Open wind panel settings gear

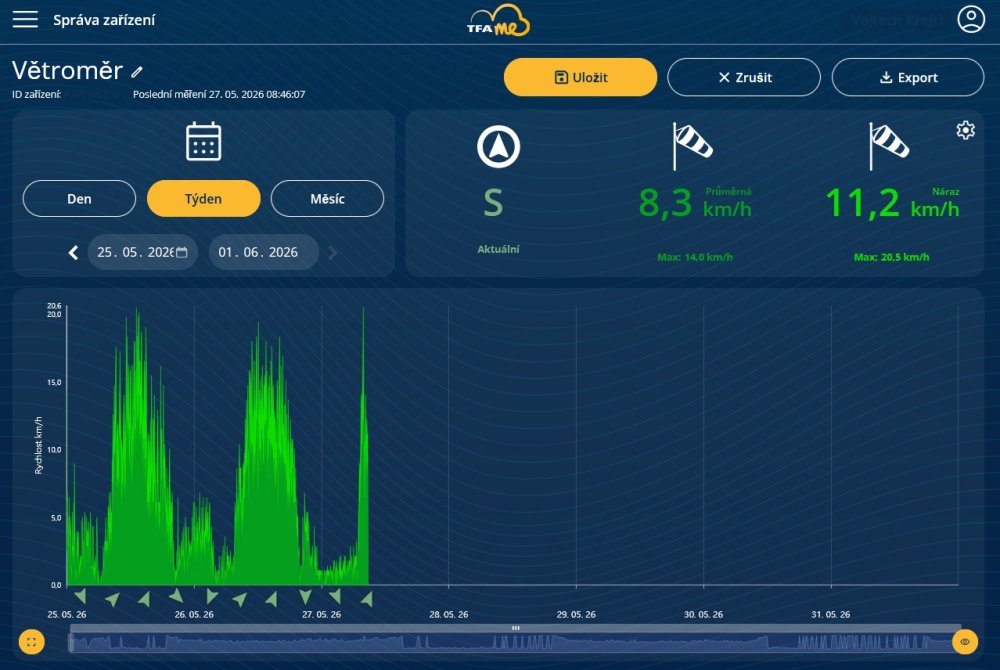click(x=966, y=130)
